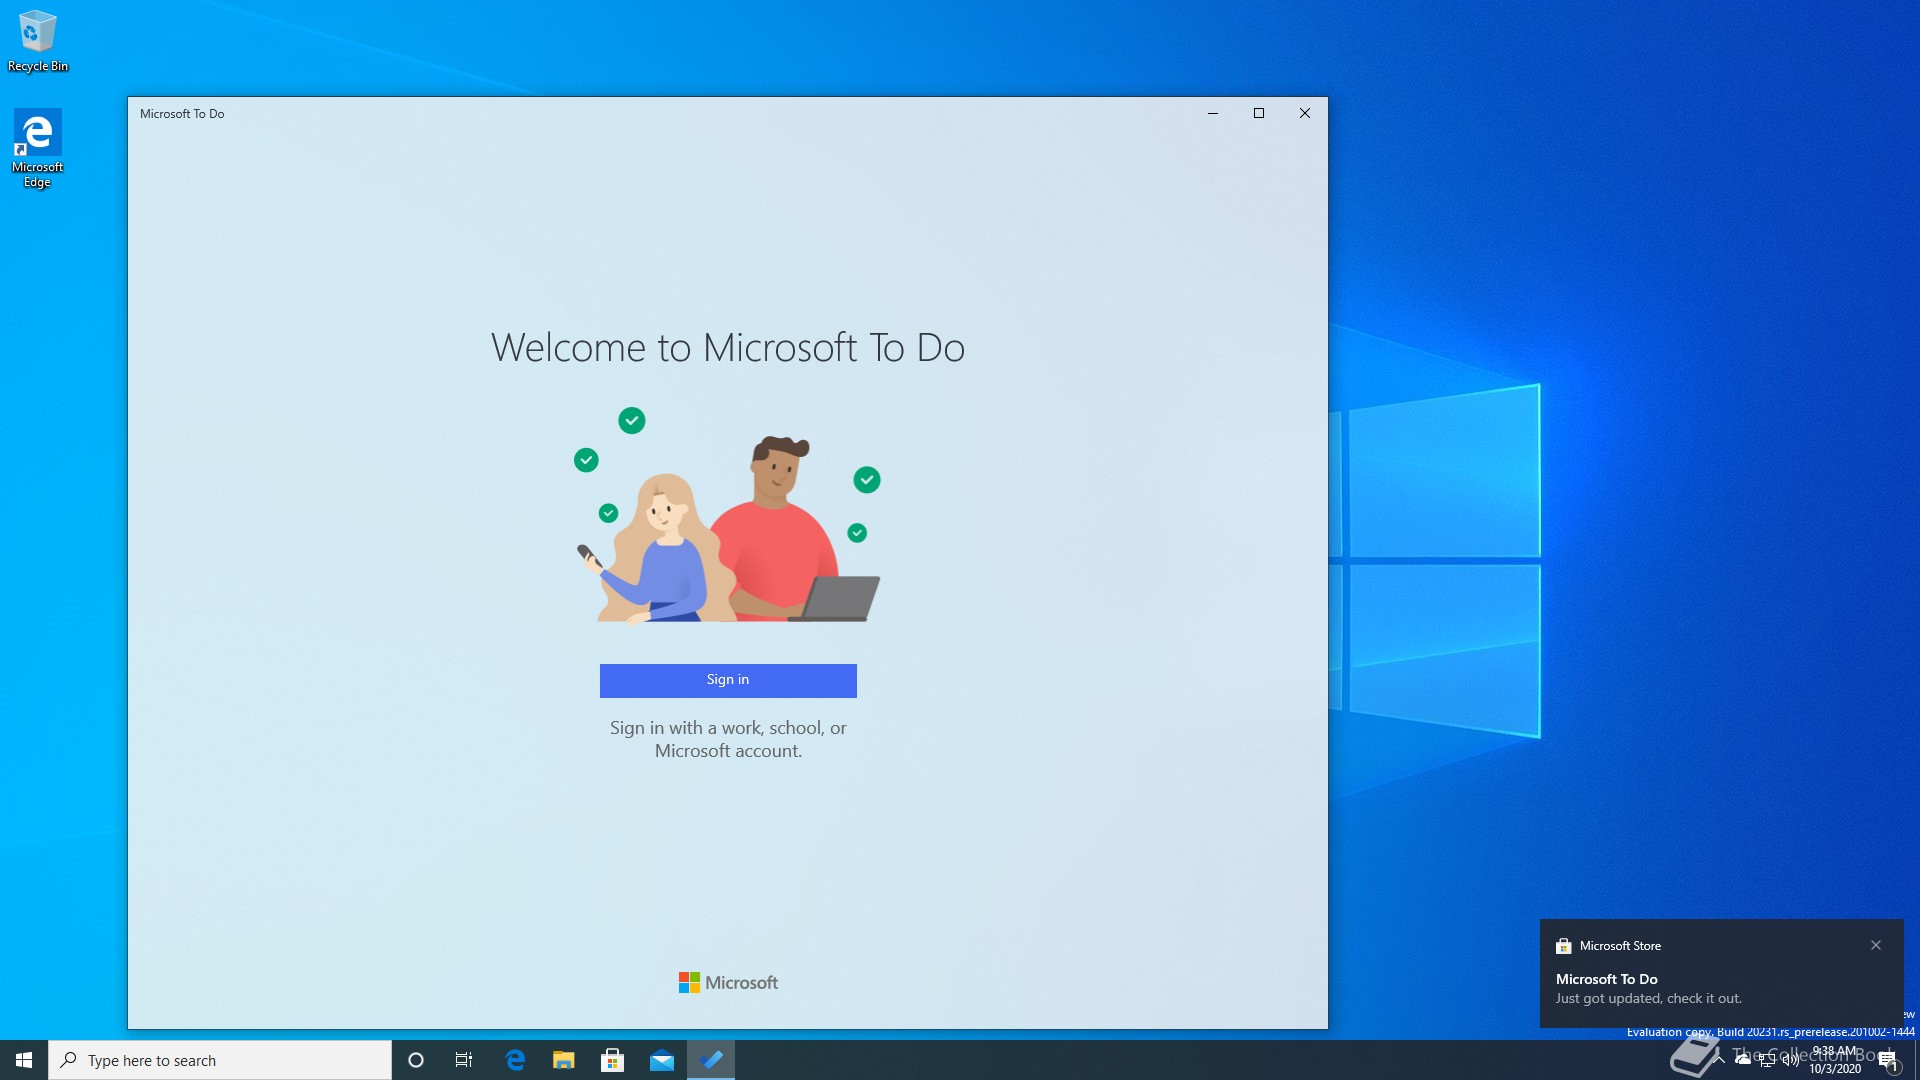Open the Mail app from the taskbar
1920x1080 pixels.
point(662,1060)
